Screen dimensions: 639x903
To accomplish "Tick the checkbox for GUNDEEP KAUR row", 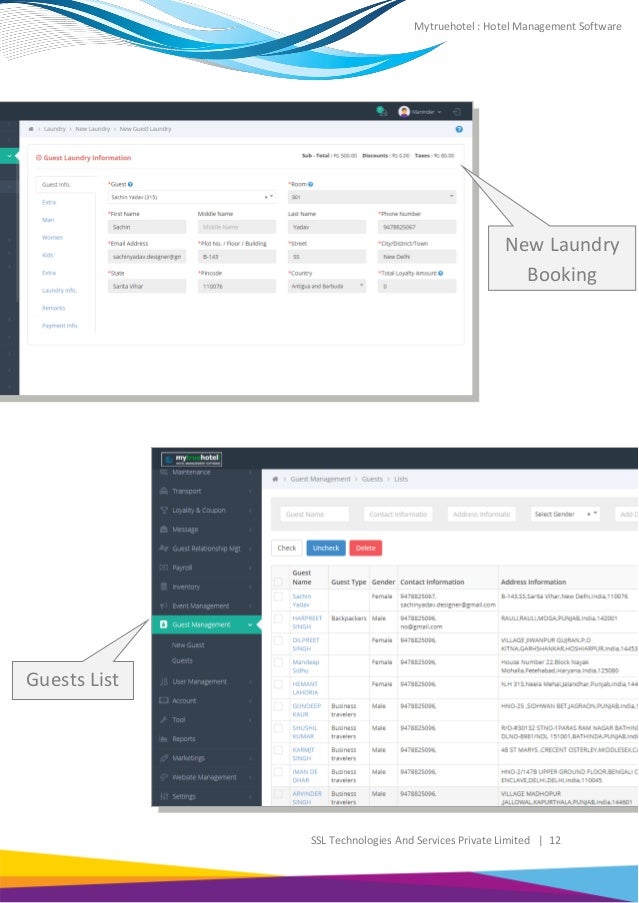I will 278,706.
